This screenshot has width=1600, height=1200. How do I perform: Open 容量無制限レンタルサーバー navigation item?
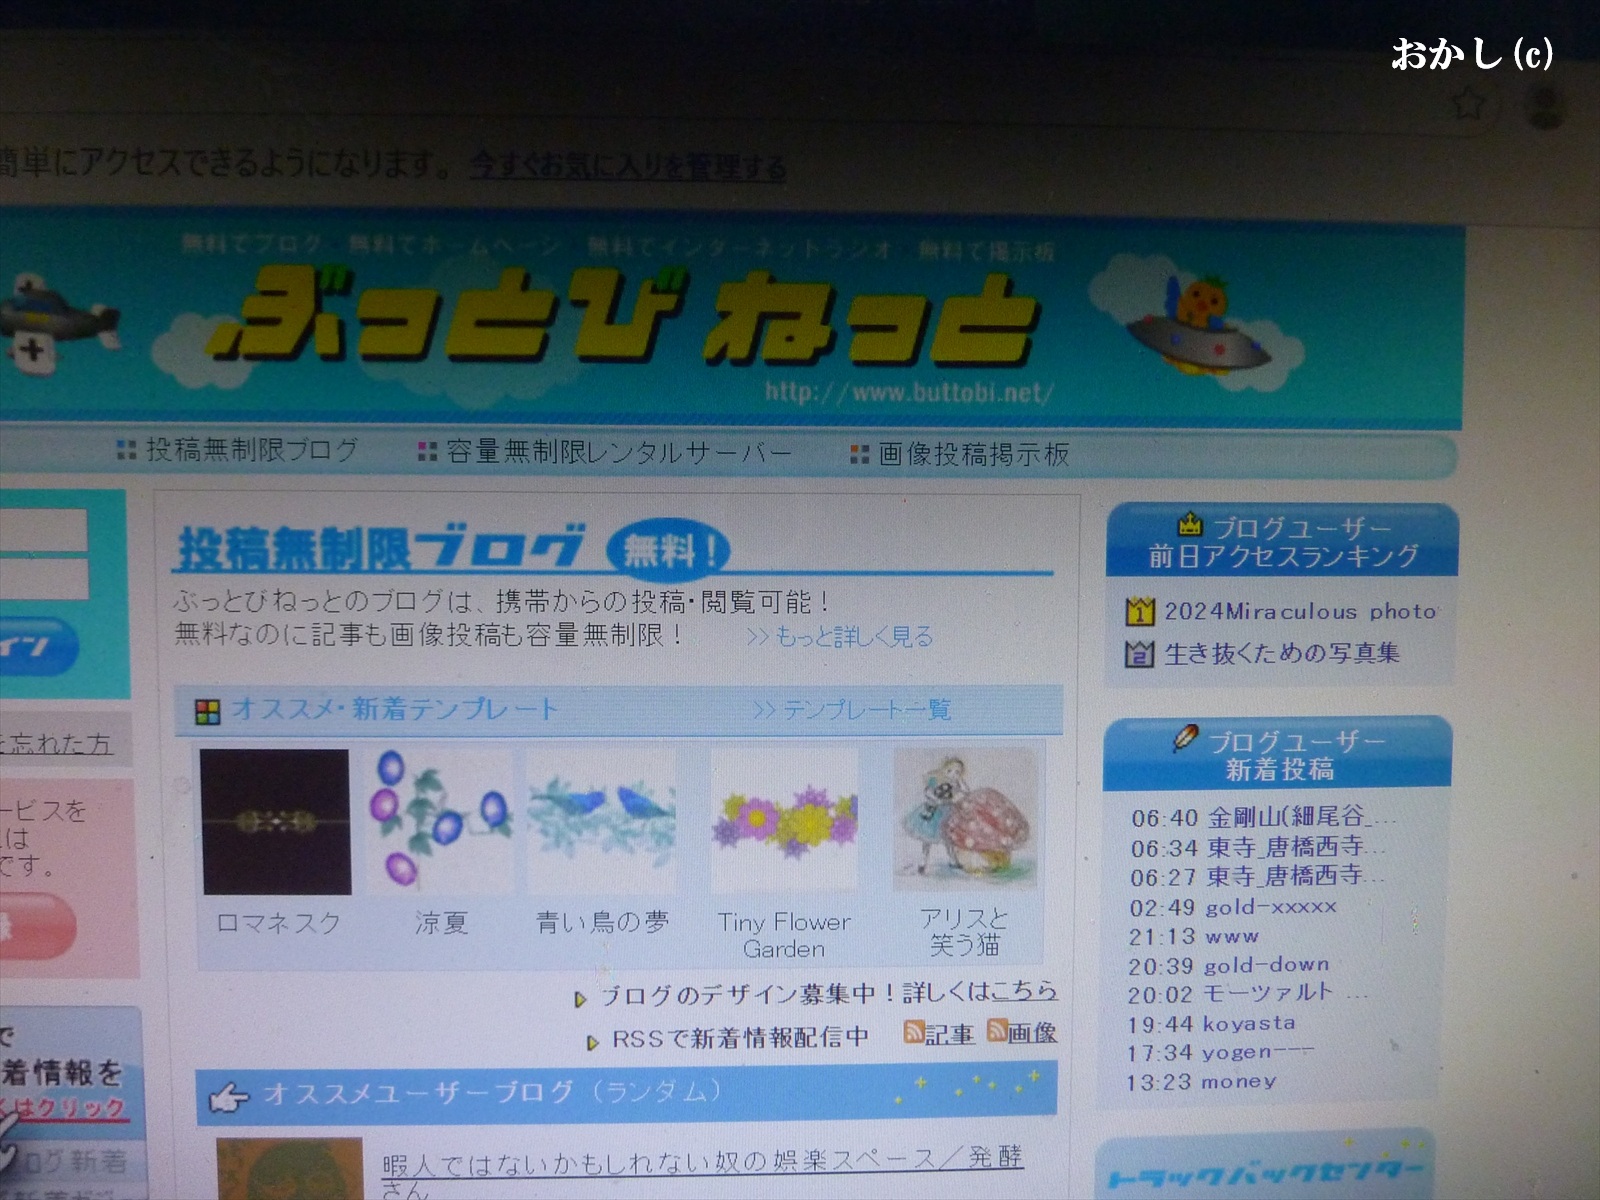(x=618, y=452)
